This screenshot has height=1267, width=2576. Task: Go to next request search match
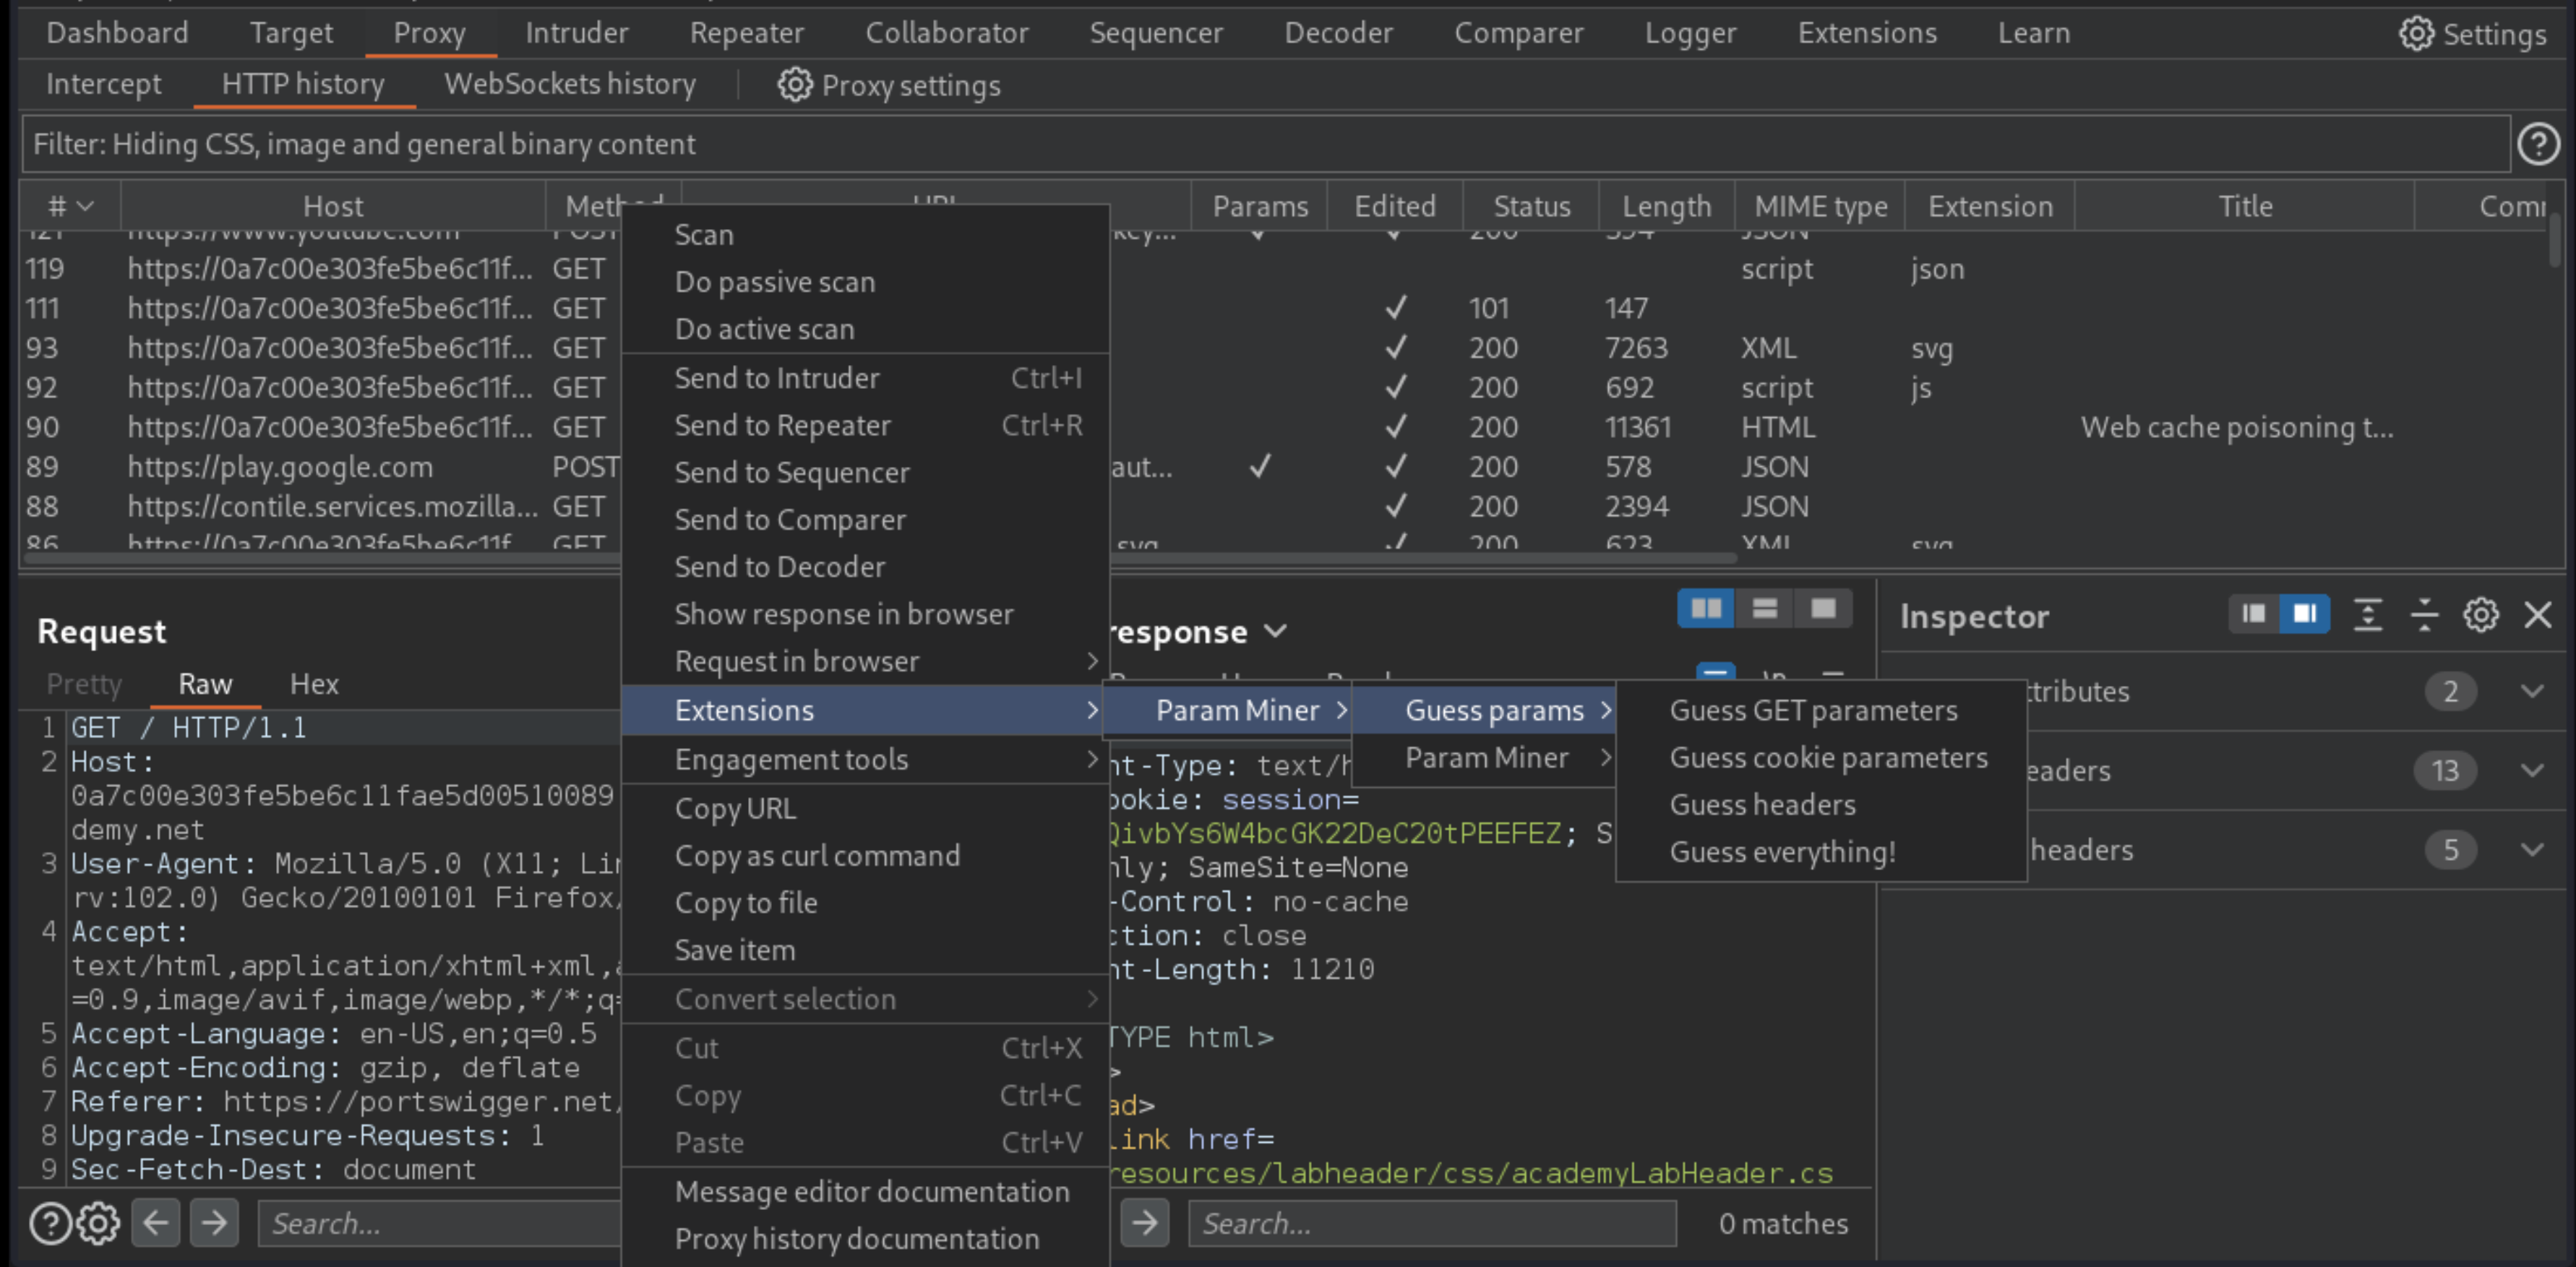pyautogui.click(x=214, y=1222)
